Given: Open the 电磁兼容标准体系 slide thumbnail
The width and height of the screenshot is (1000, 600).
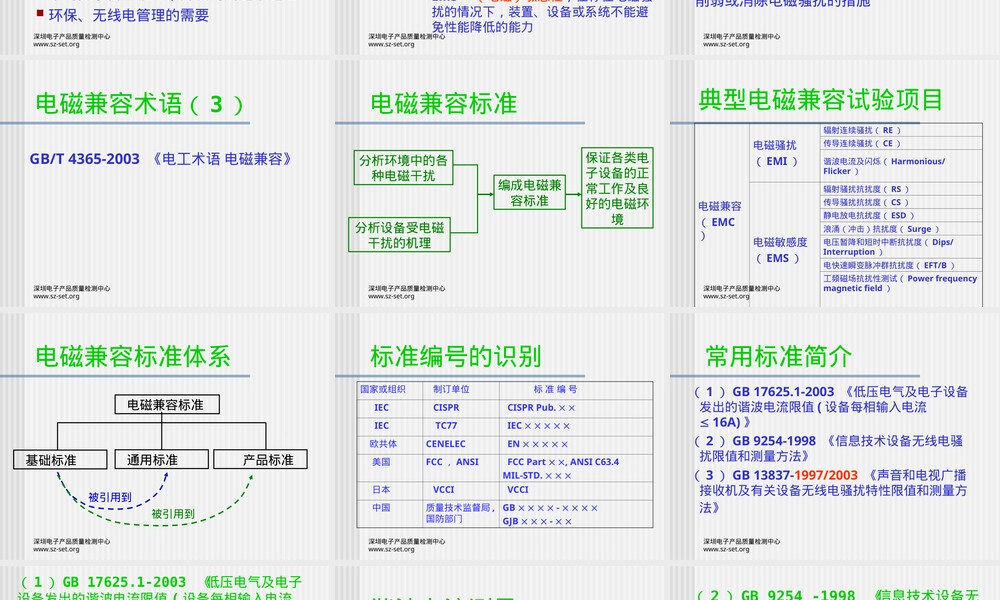Looking at the screenshot, I should click(165, 437).
